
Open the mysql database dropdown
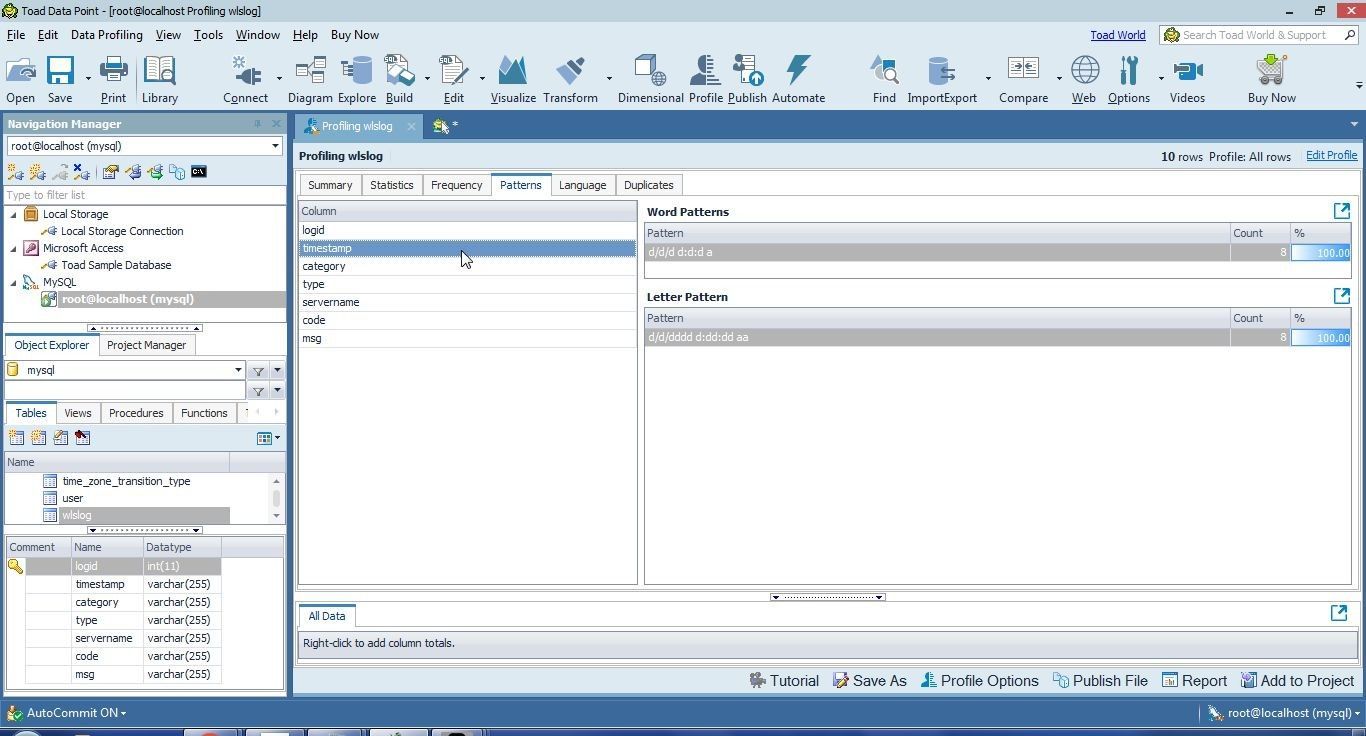pyautogui.click(x=238, y=370)
